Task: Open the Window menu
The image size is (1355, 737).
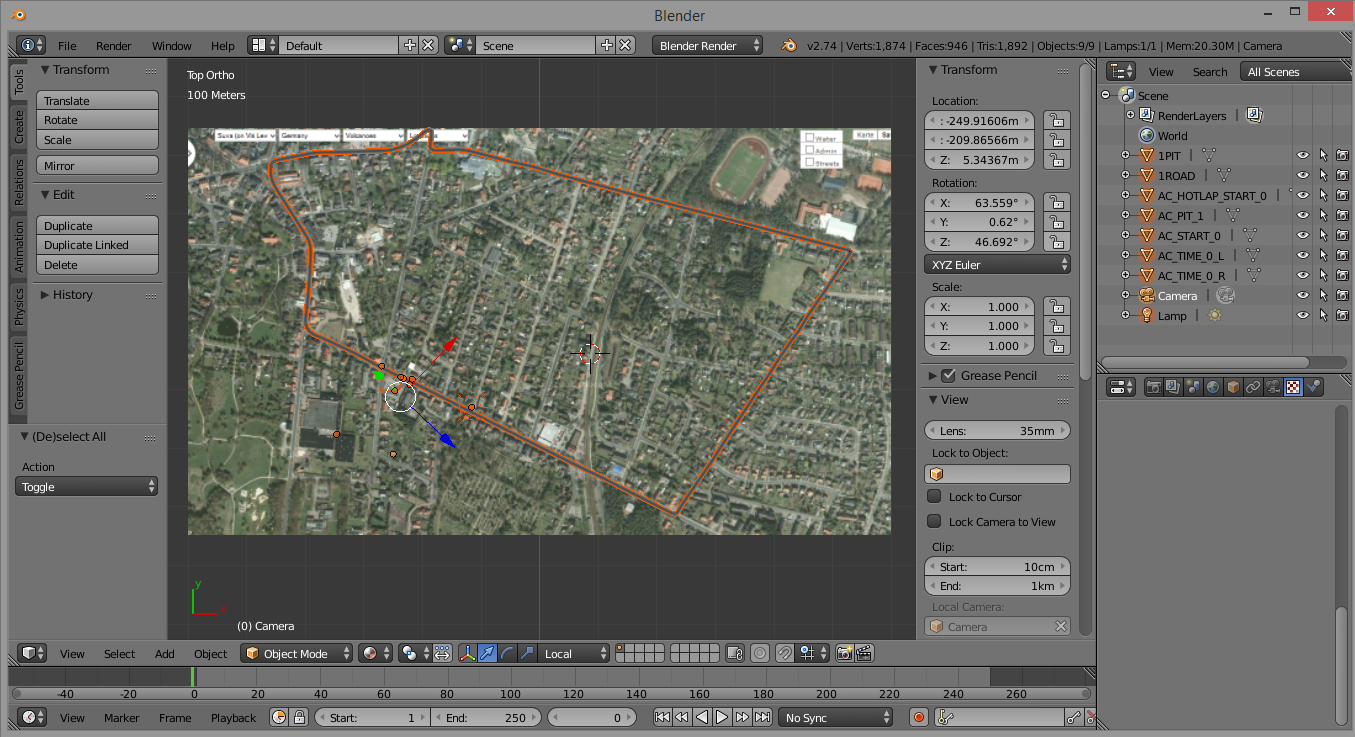Action: coord(172,45)
